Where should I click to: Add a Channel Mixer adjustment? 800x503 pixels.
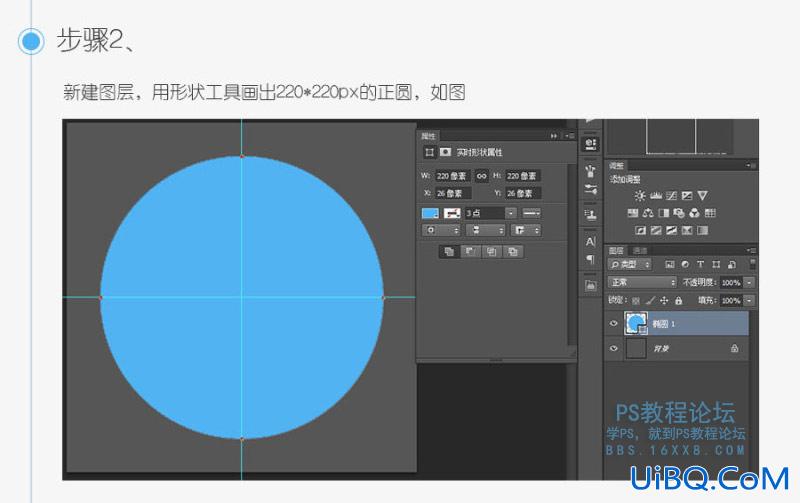(694, 213)
